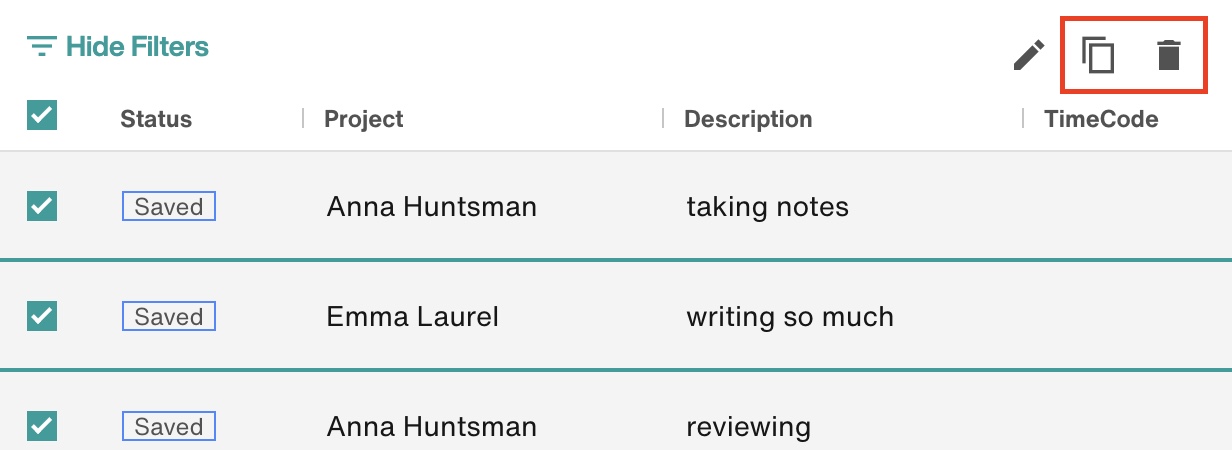Select the writing so much description
This screenshot has width=1232, height=450.
(x=790, y=317)
